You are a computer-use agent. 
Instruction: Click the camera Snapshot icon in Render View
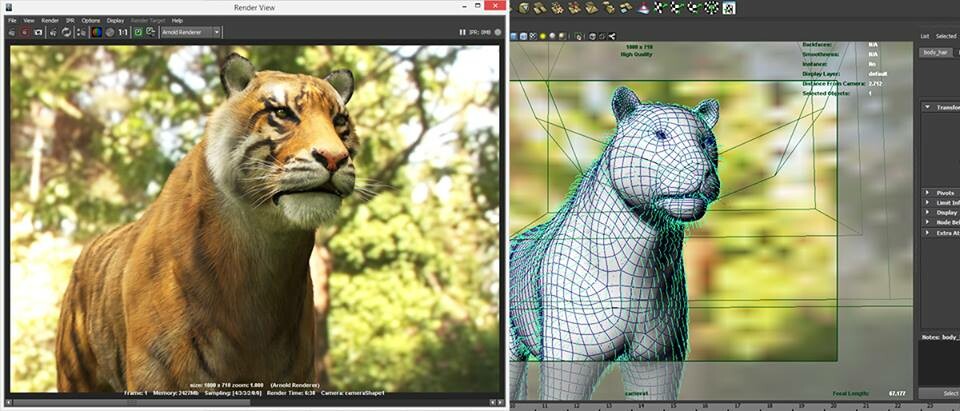click(x=38, y=32)
